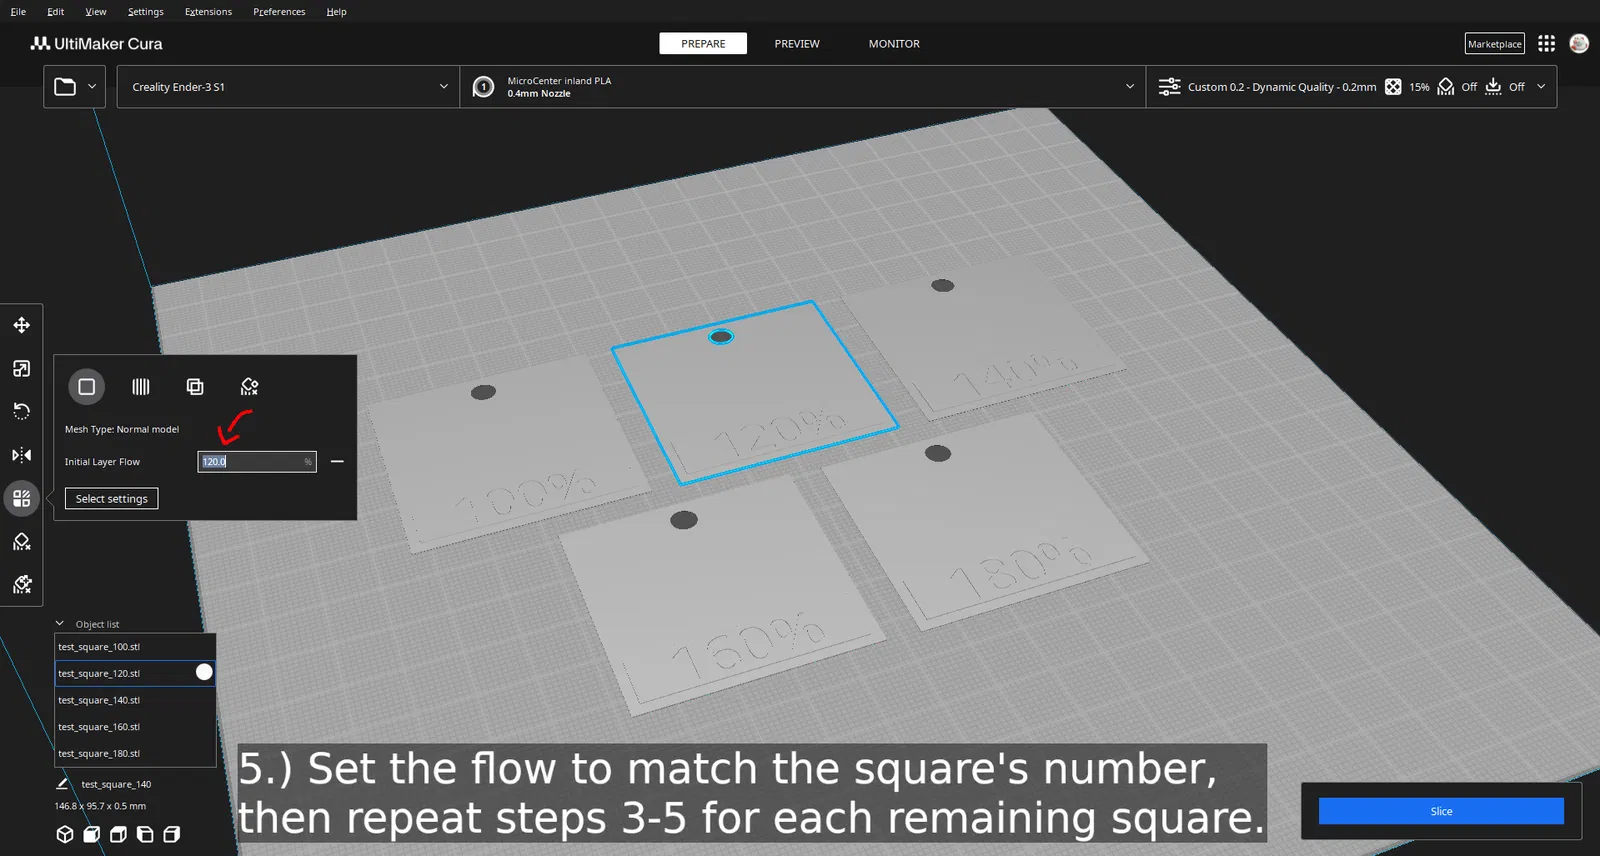Switch to the PREPARE stage
The width and height of the screenshot is (1600, 856).
[x=703, y=44]
